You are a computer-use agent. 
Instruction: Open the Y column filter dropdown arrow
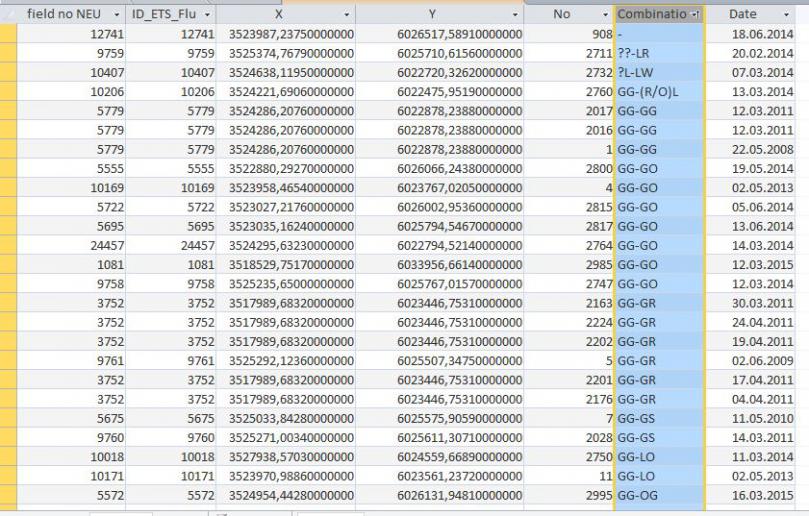coord(515,15)
